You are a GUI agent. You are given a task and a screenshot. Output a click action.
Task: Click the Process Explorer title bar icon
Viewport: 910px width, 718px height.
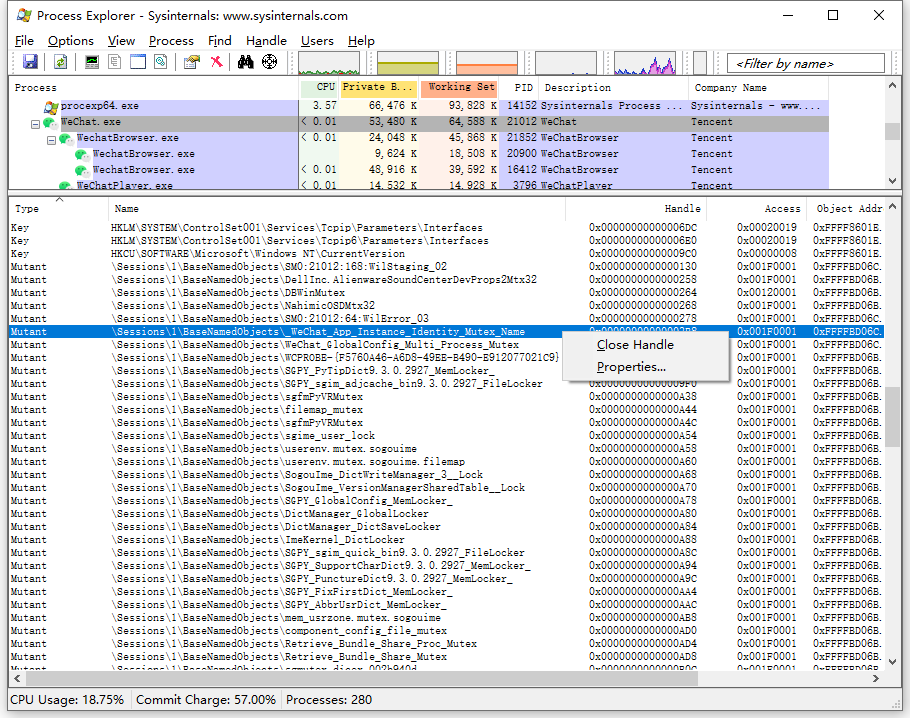(x=24, y=15)
